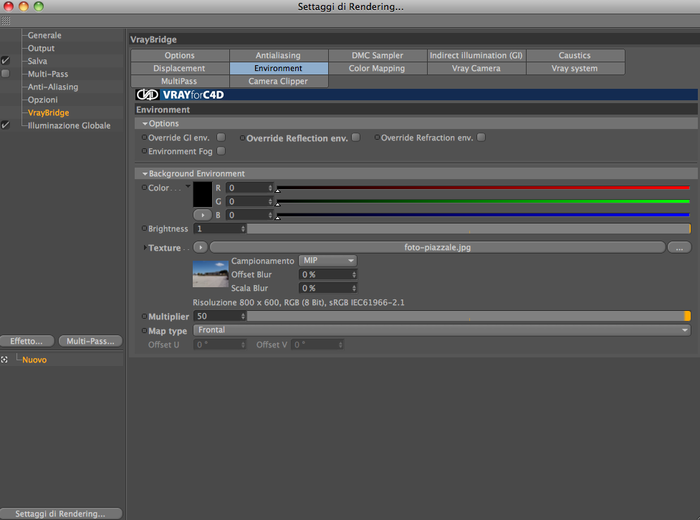The image size is (700, 520).
Task: Open the Map type Frontal dropdown
Action: 442,330
